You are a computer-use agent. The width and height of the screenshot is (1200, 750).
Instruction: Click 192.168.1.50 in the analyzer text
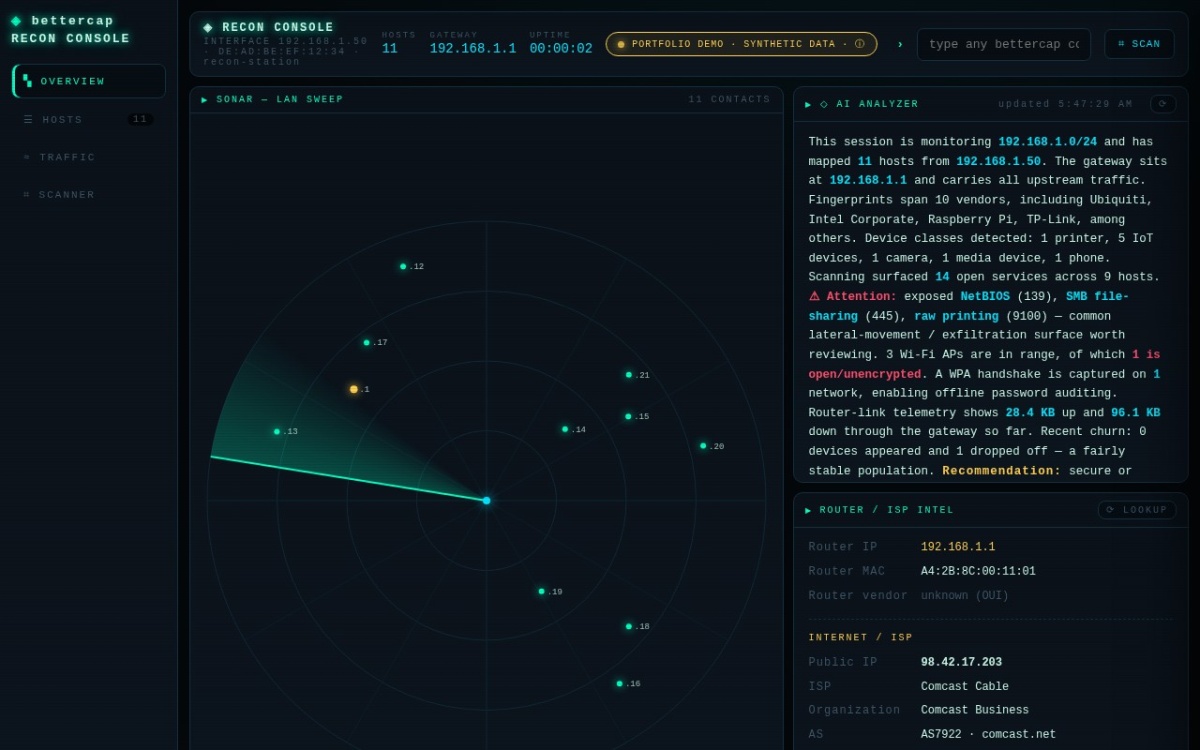998,162
